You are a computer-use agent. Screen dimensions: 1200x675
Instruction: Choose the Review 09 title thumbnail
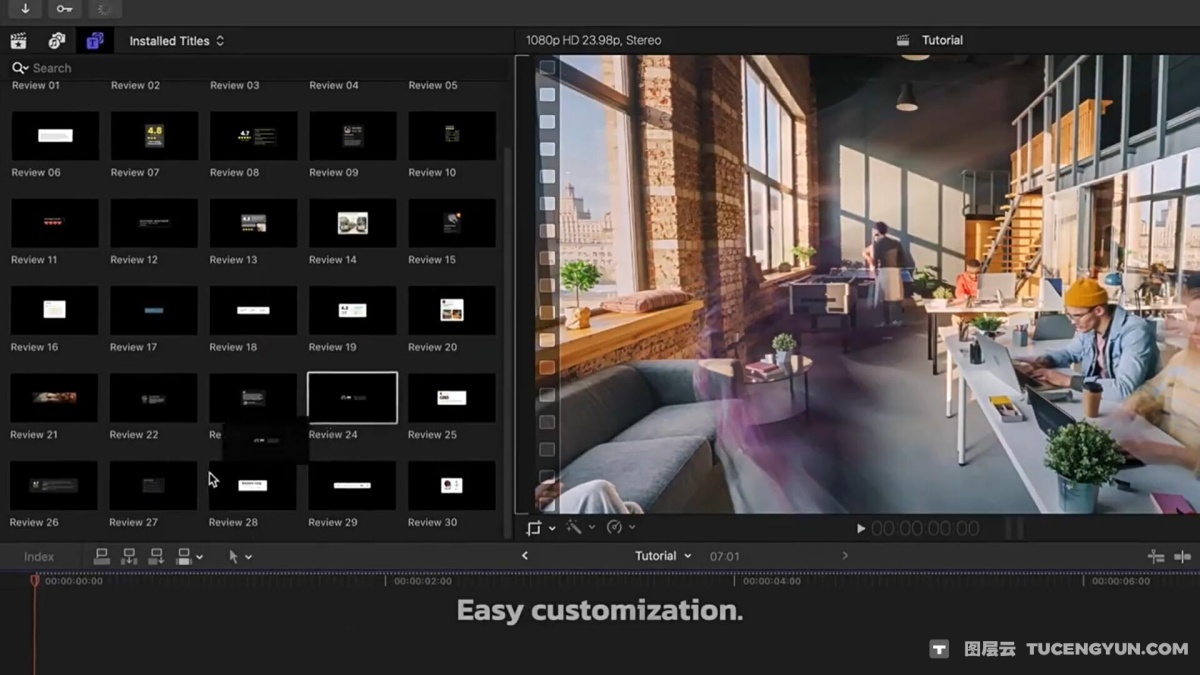352,136
